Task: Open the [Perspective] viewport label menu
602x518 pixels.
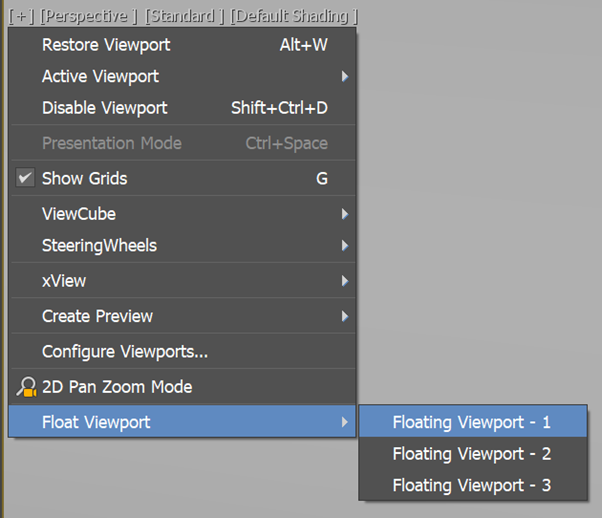Action: pyautogui.click(x=89, y=16)
